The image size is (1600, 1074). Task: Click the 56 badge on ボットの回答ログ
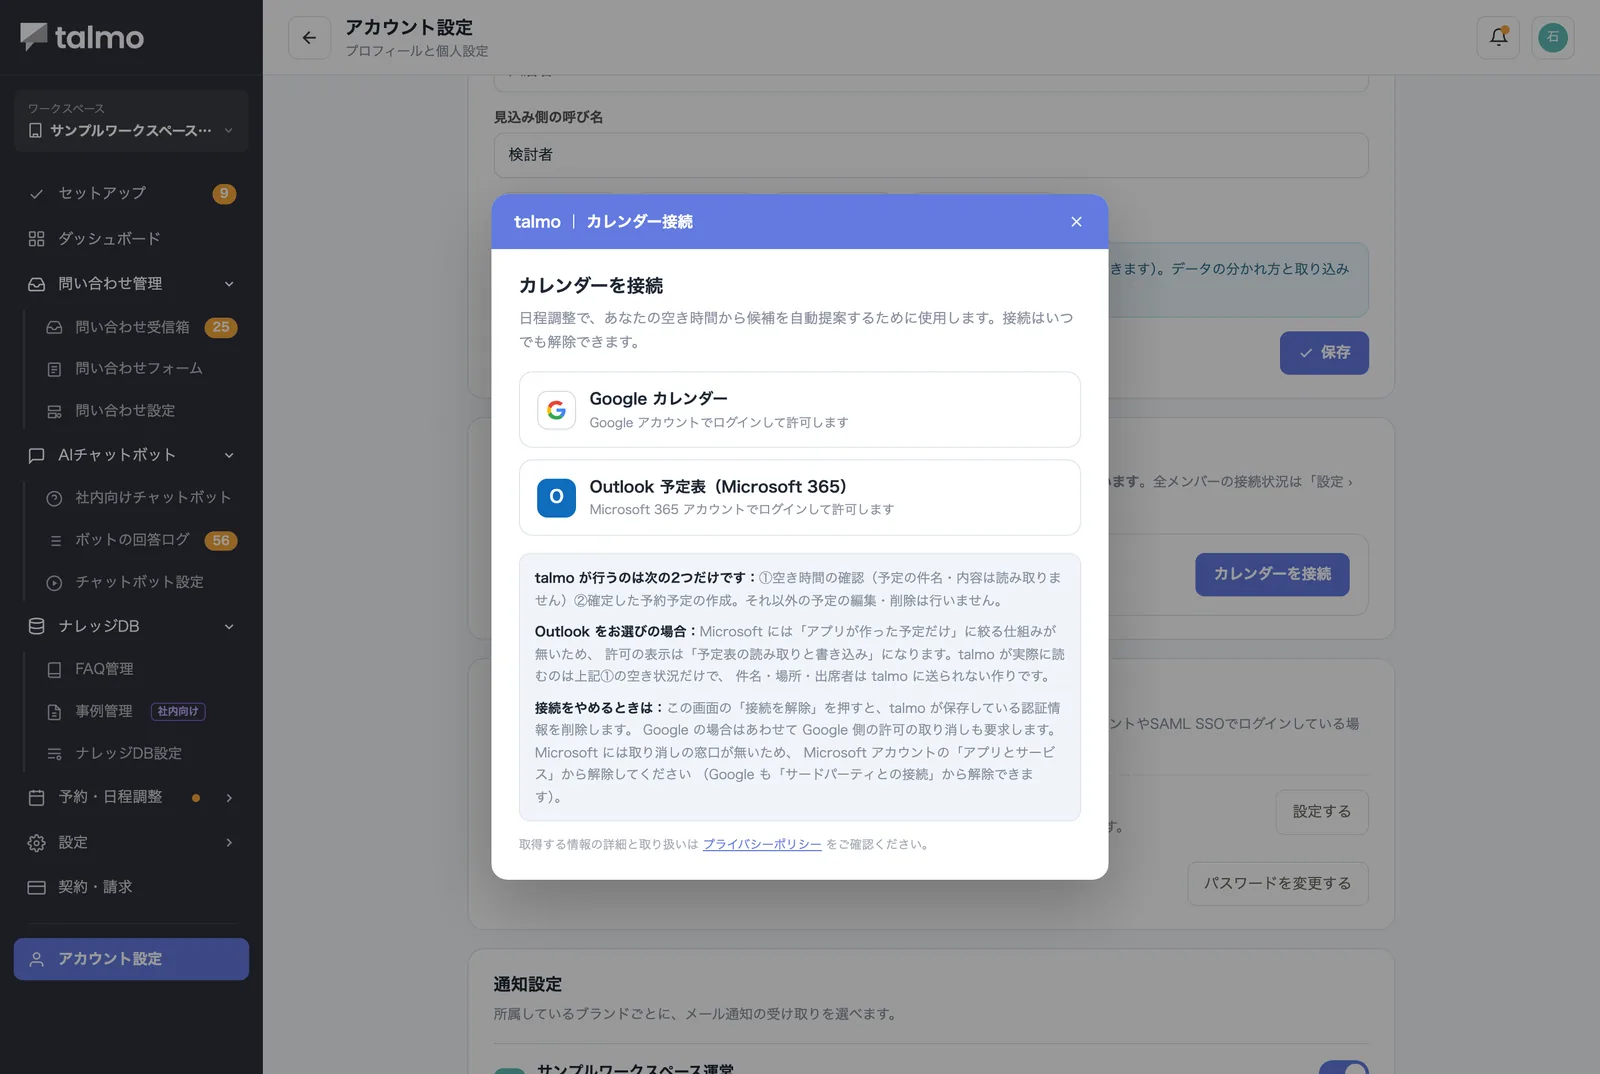click(x=221, y=540)
